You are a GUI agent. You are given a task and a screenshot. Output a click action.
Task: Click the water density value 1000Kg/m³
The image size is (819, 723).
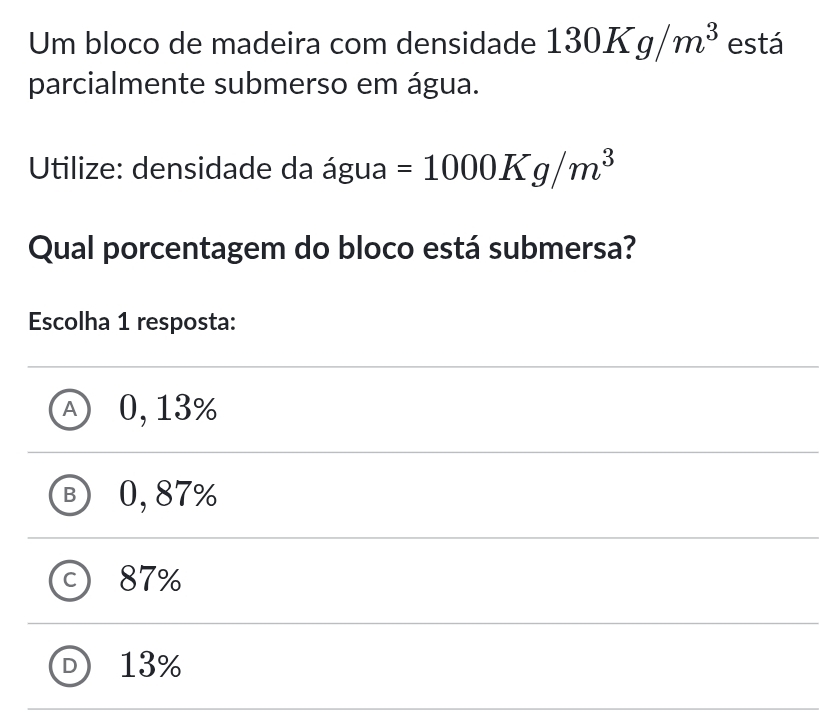tap(516, 166)
